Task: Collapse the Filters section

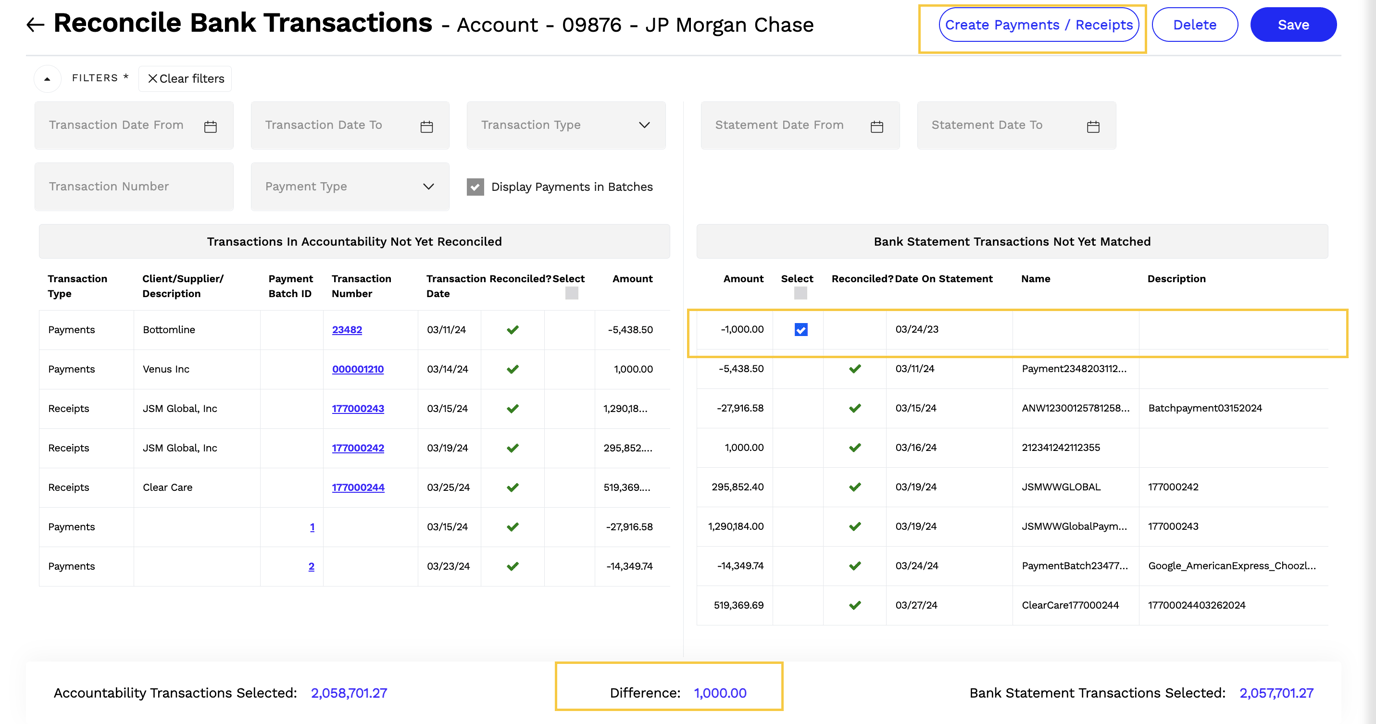Action: click(x=47, y=77)
